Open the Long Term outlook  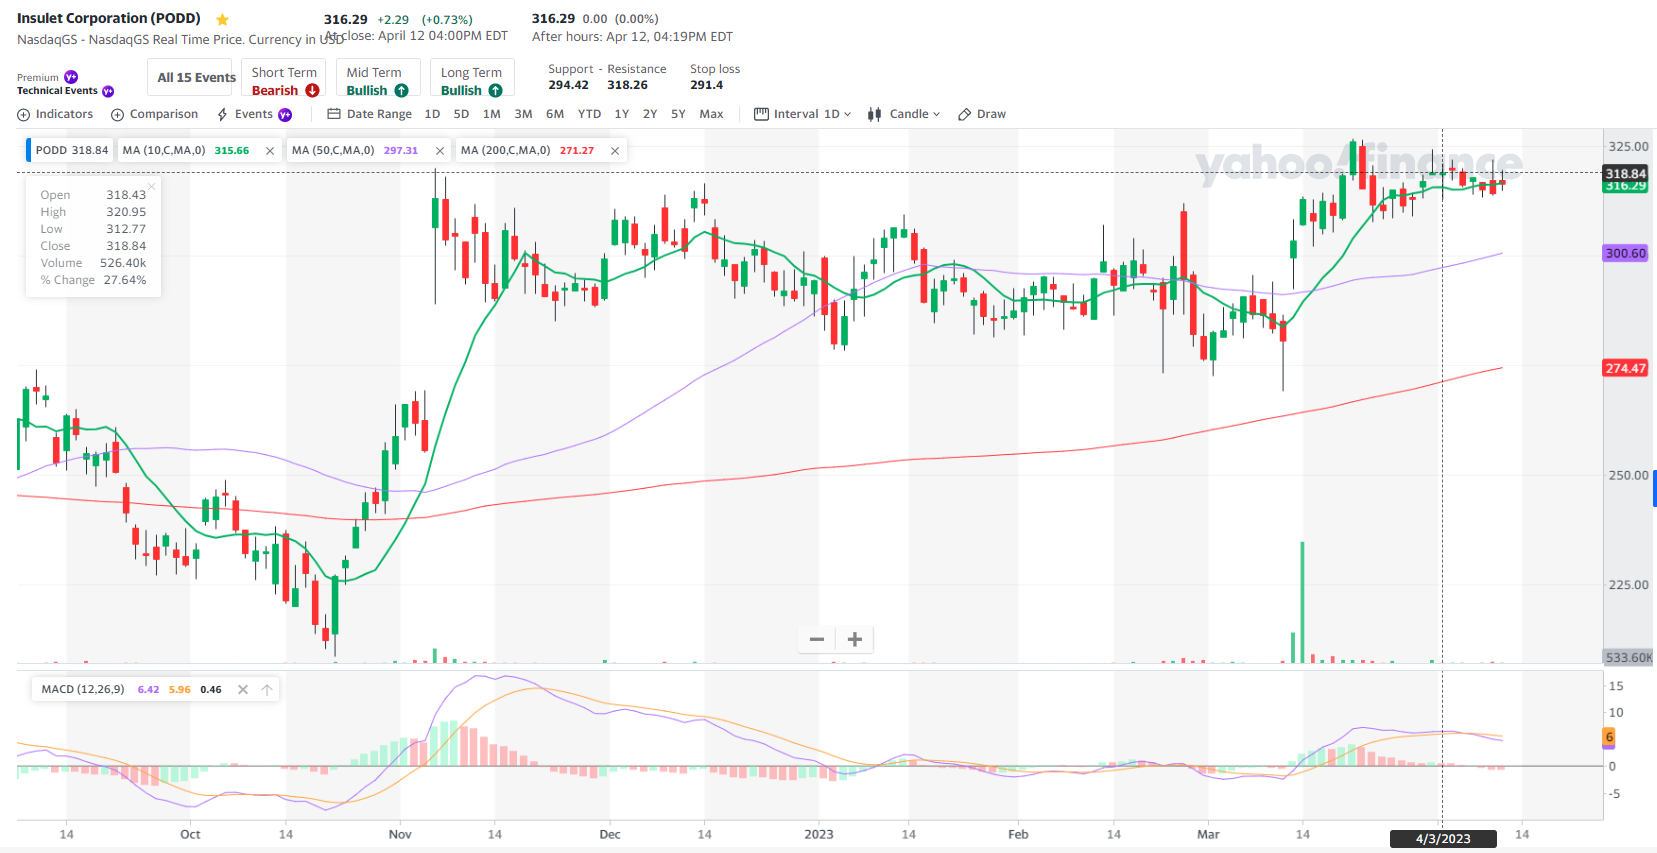point(472,78)
